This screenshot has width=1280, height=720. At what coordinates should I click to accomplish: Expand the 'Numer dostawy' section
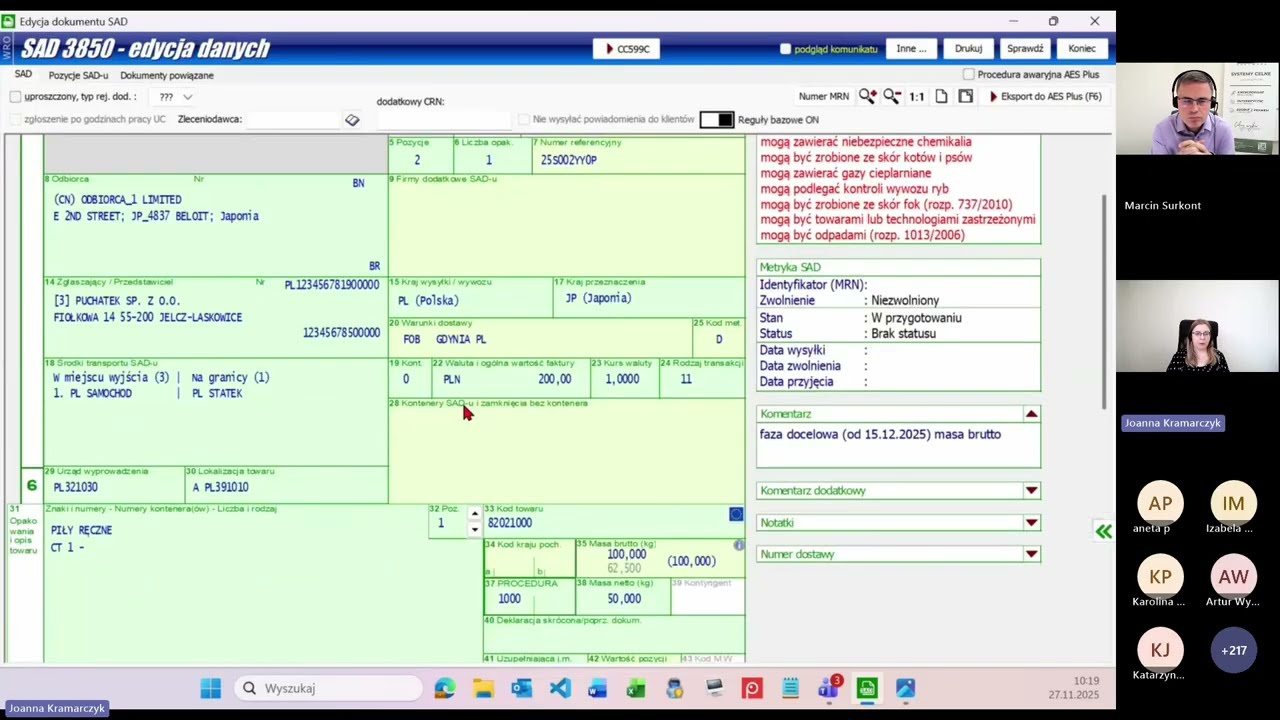[1031, 554]
